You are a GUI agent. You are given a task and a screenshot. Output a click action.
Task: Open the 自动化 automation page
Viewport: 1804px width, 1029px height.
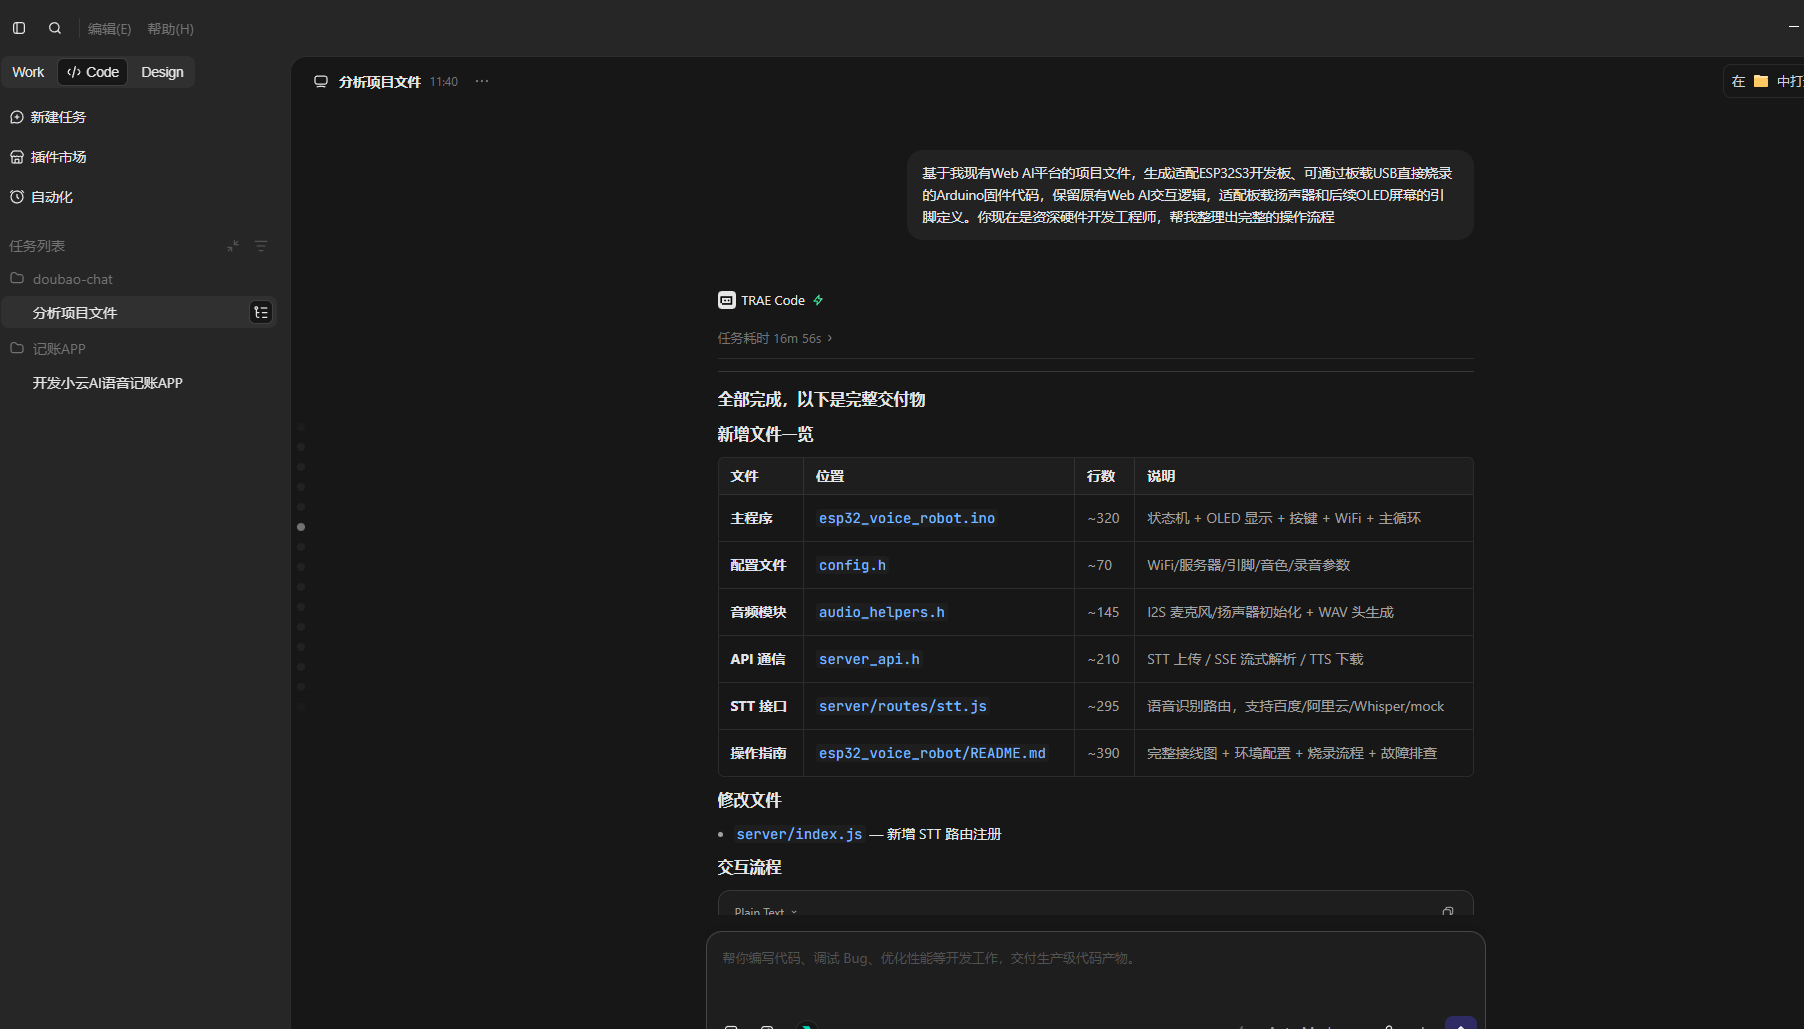pos(41,197)
